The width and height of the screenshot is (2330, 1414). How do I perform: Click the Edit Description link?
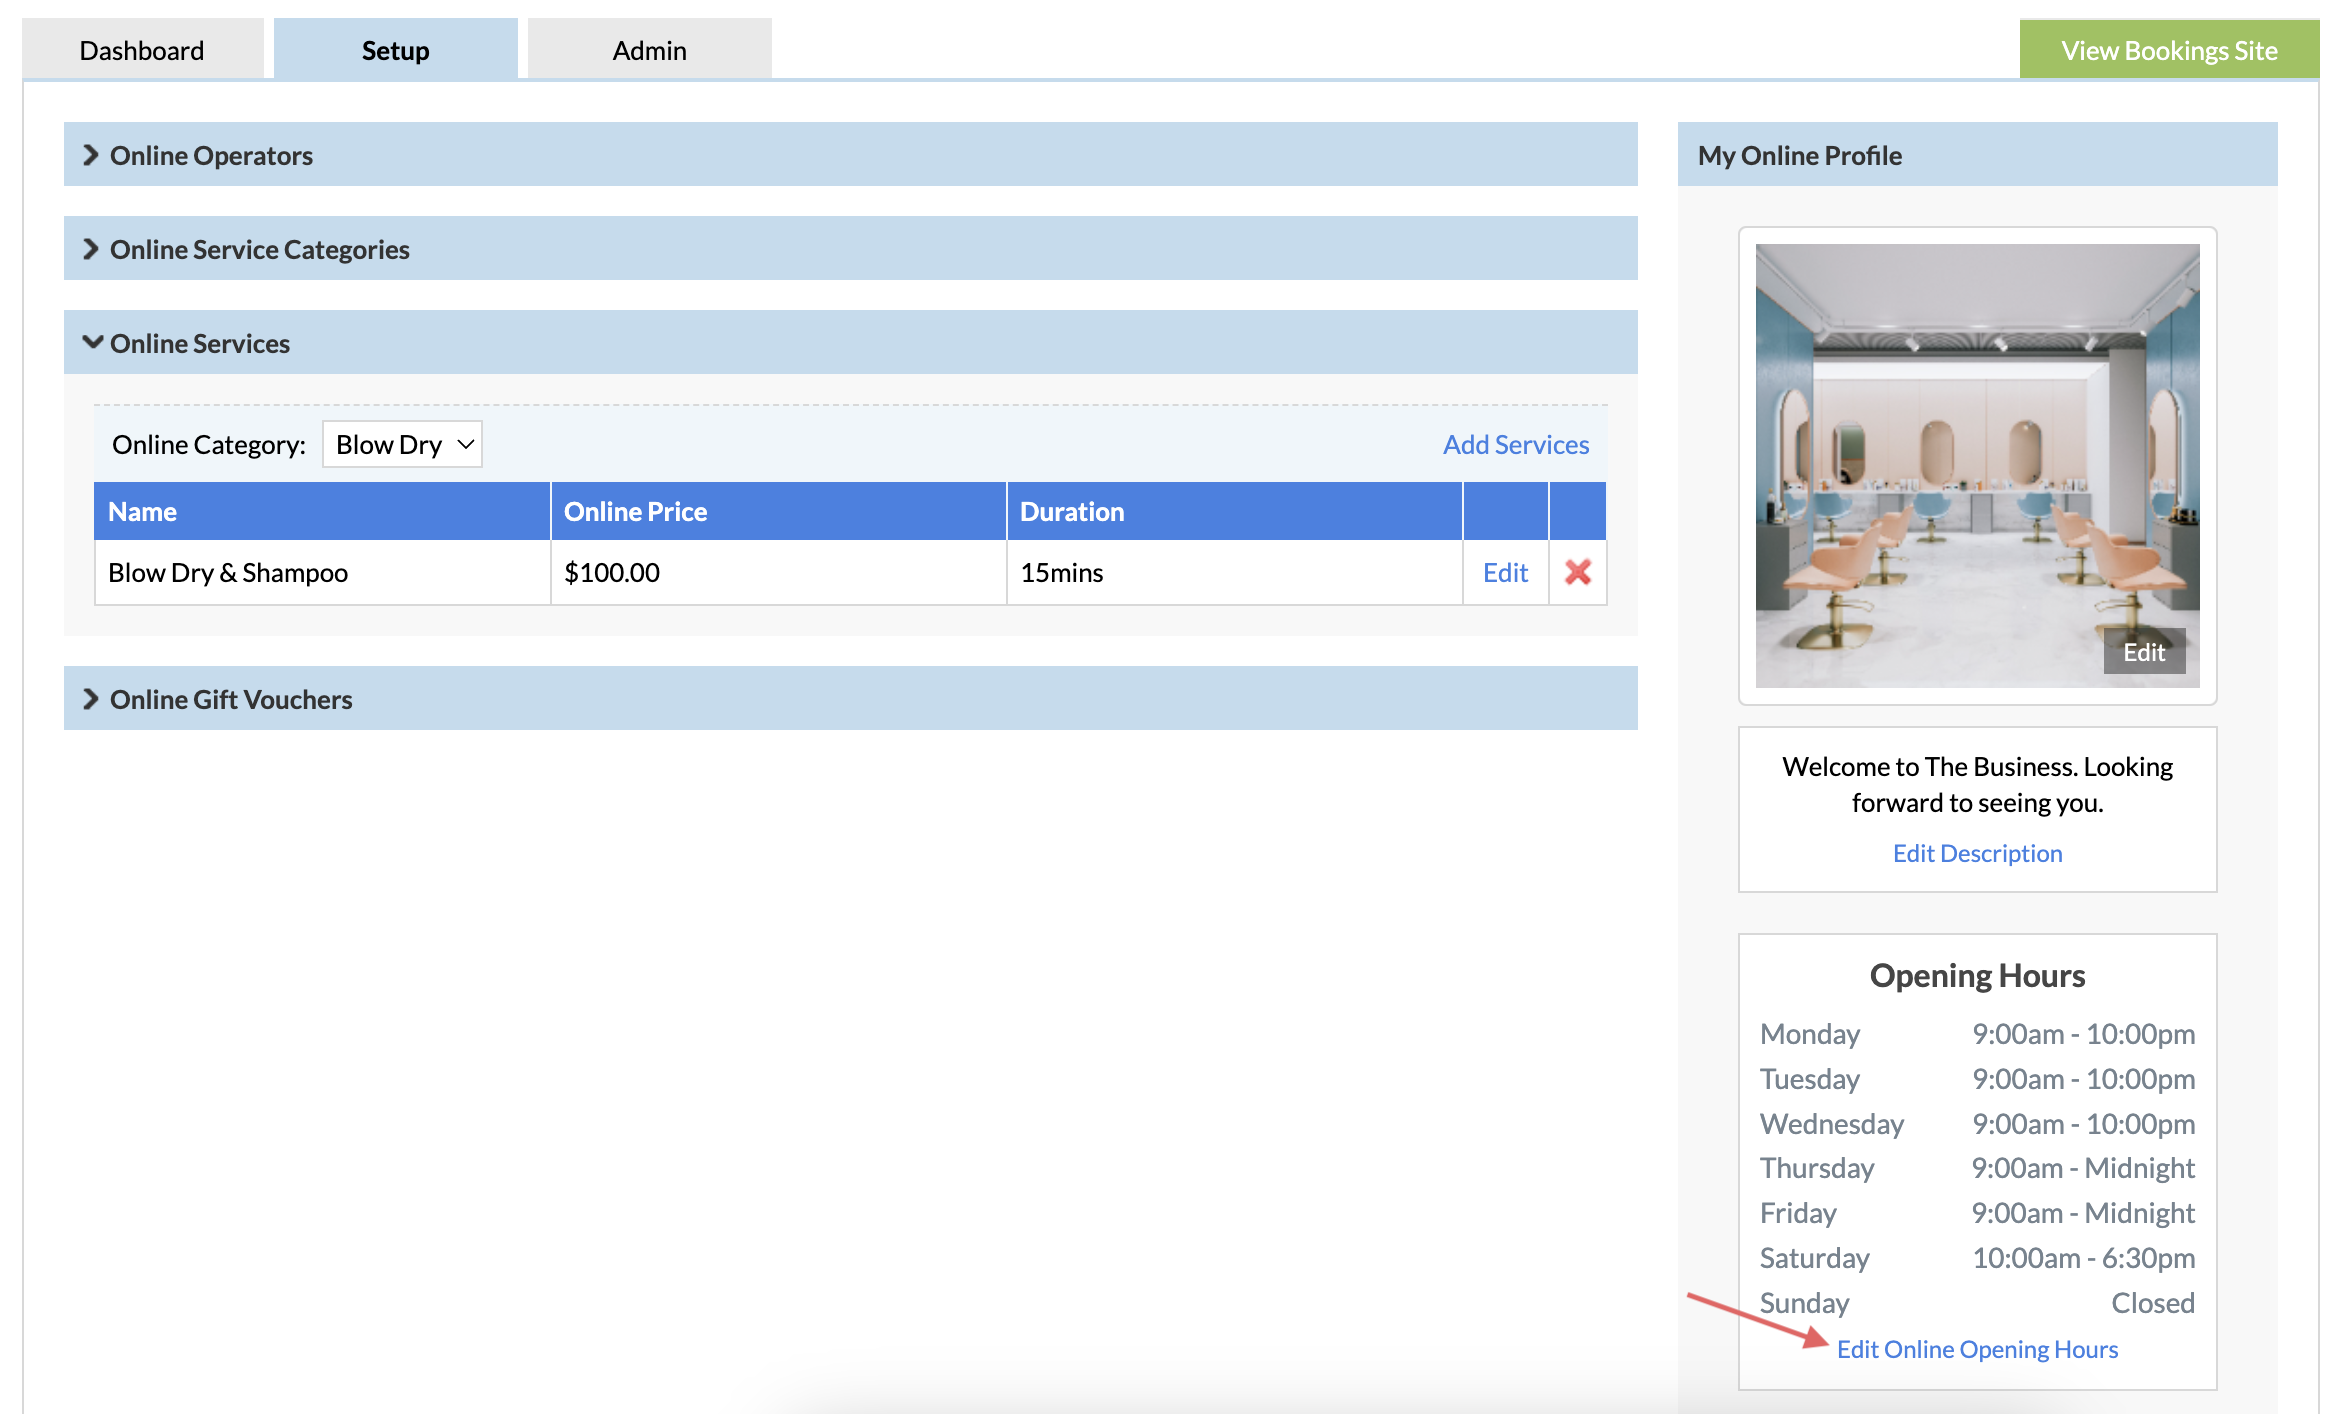pos(1977,853)
